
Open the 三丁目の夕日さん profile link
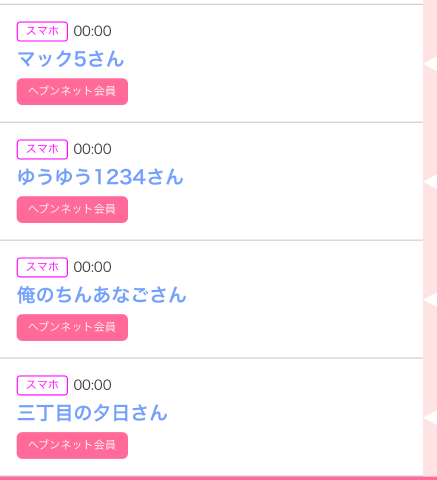92,413
